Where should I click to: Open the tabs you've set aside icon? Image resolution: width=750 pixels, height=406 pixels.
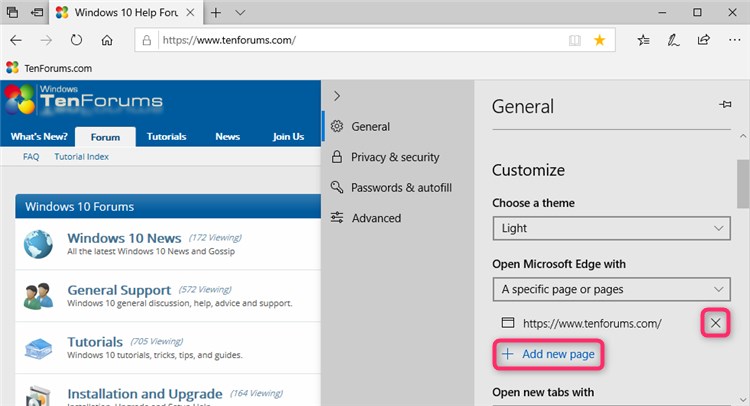pyautogui.click(x=12, y=12)
